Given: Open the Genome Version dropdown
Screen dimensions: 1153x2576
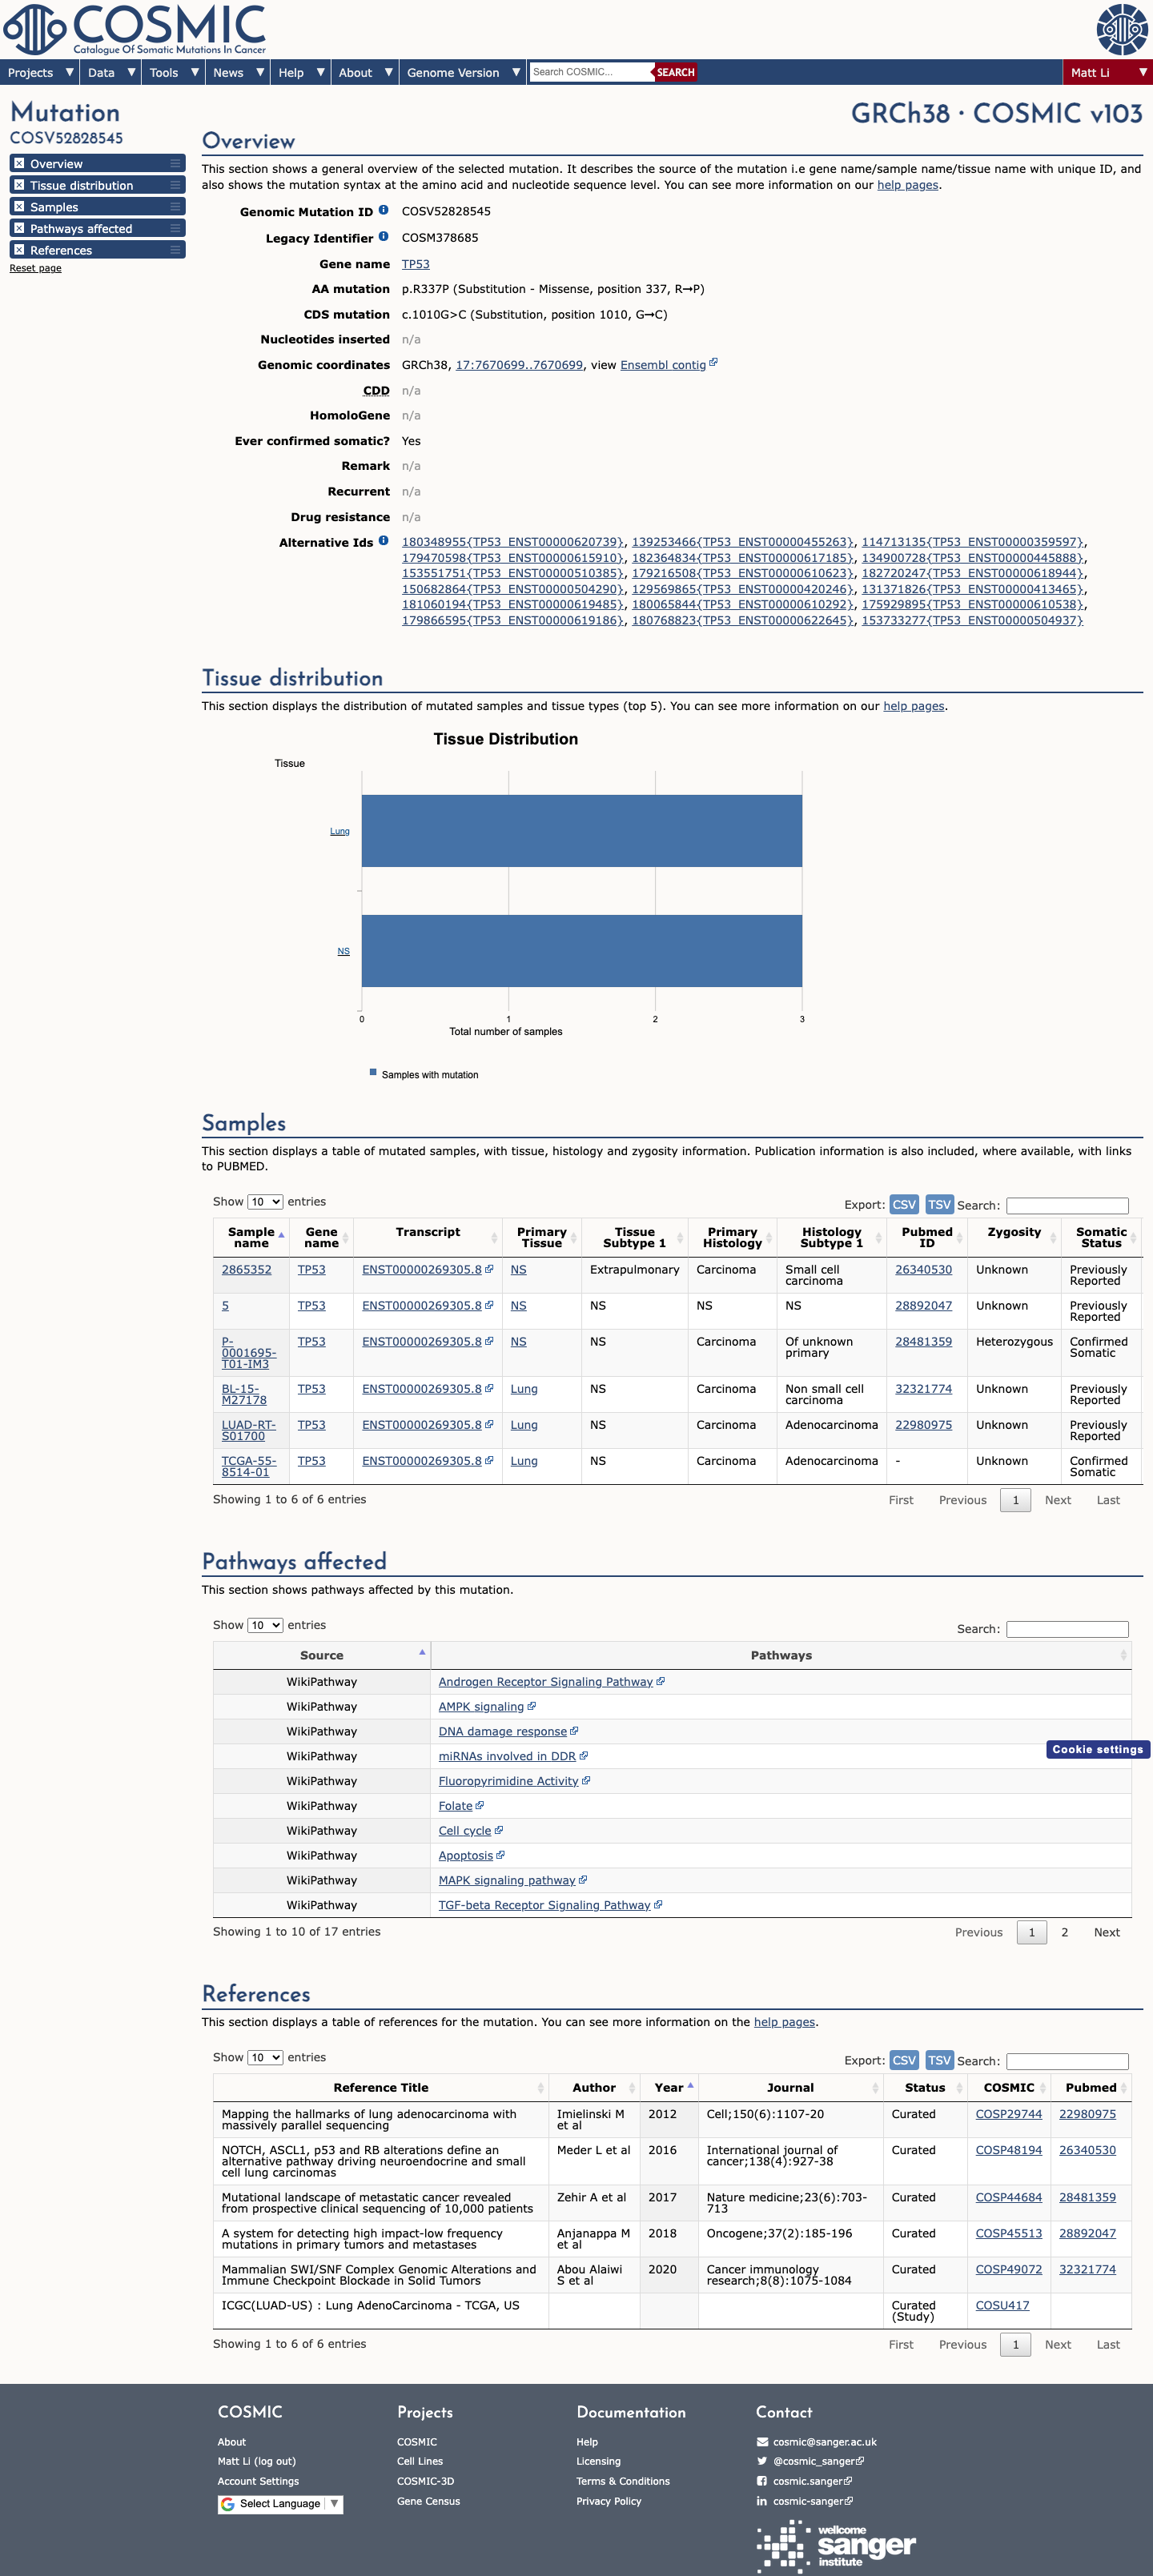Looking at the screenshot, I should [x=463, y=72].
